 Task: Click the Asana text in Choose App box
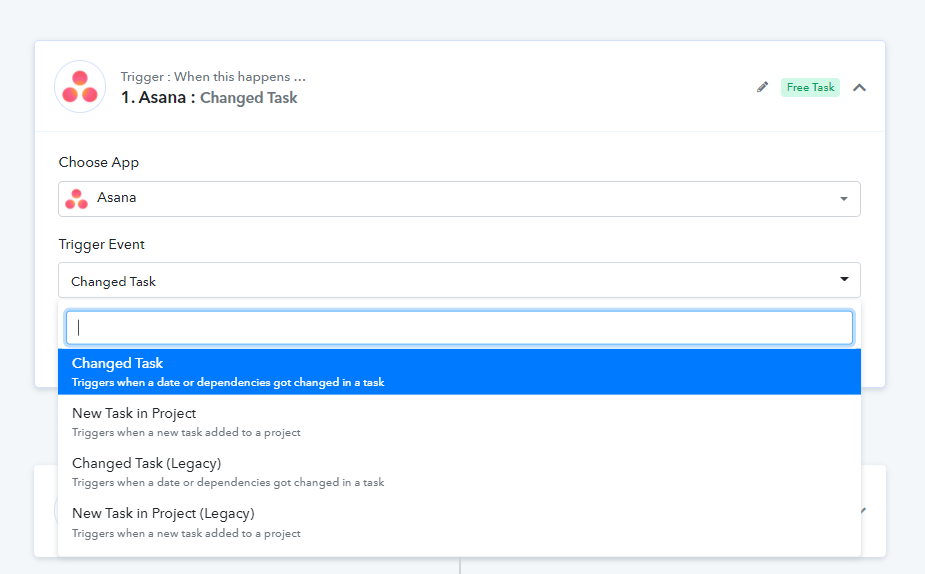117,198
